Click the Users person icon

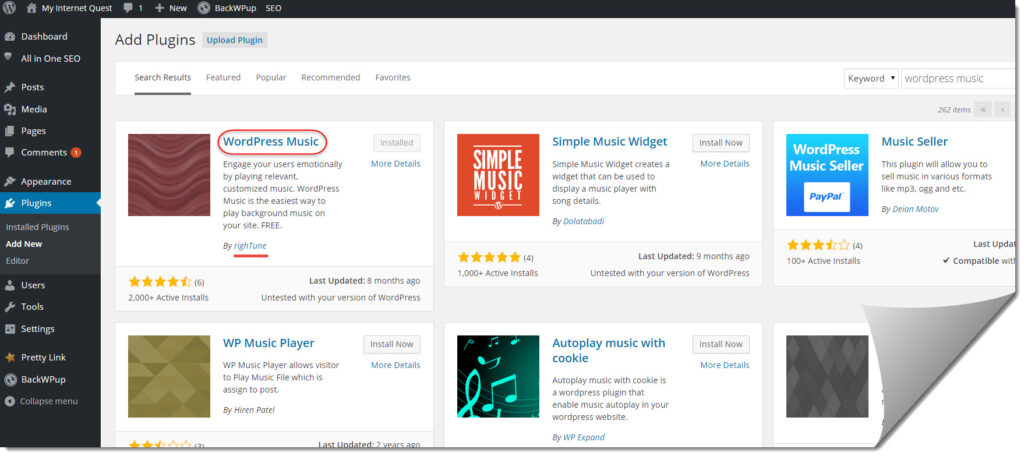[10, 285]
